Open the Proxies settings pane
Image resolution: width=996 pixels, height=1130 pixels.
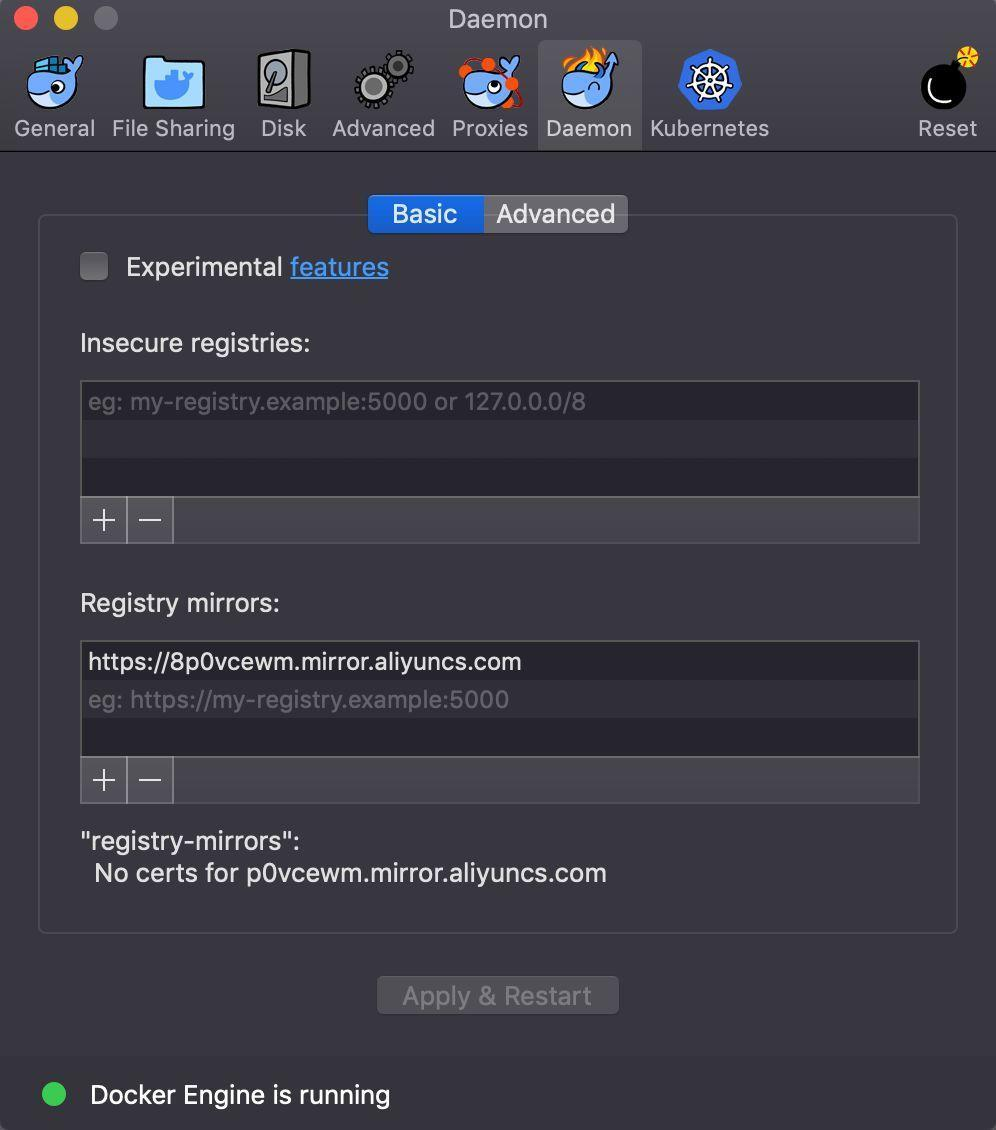pyautogui.click(x=490, y=97)
